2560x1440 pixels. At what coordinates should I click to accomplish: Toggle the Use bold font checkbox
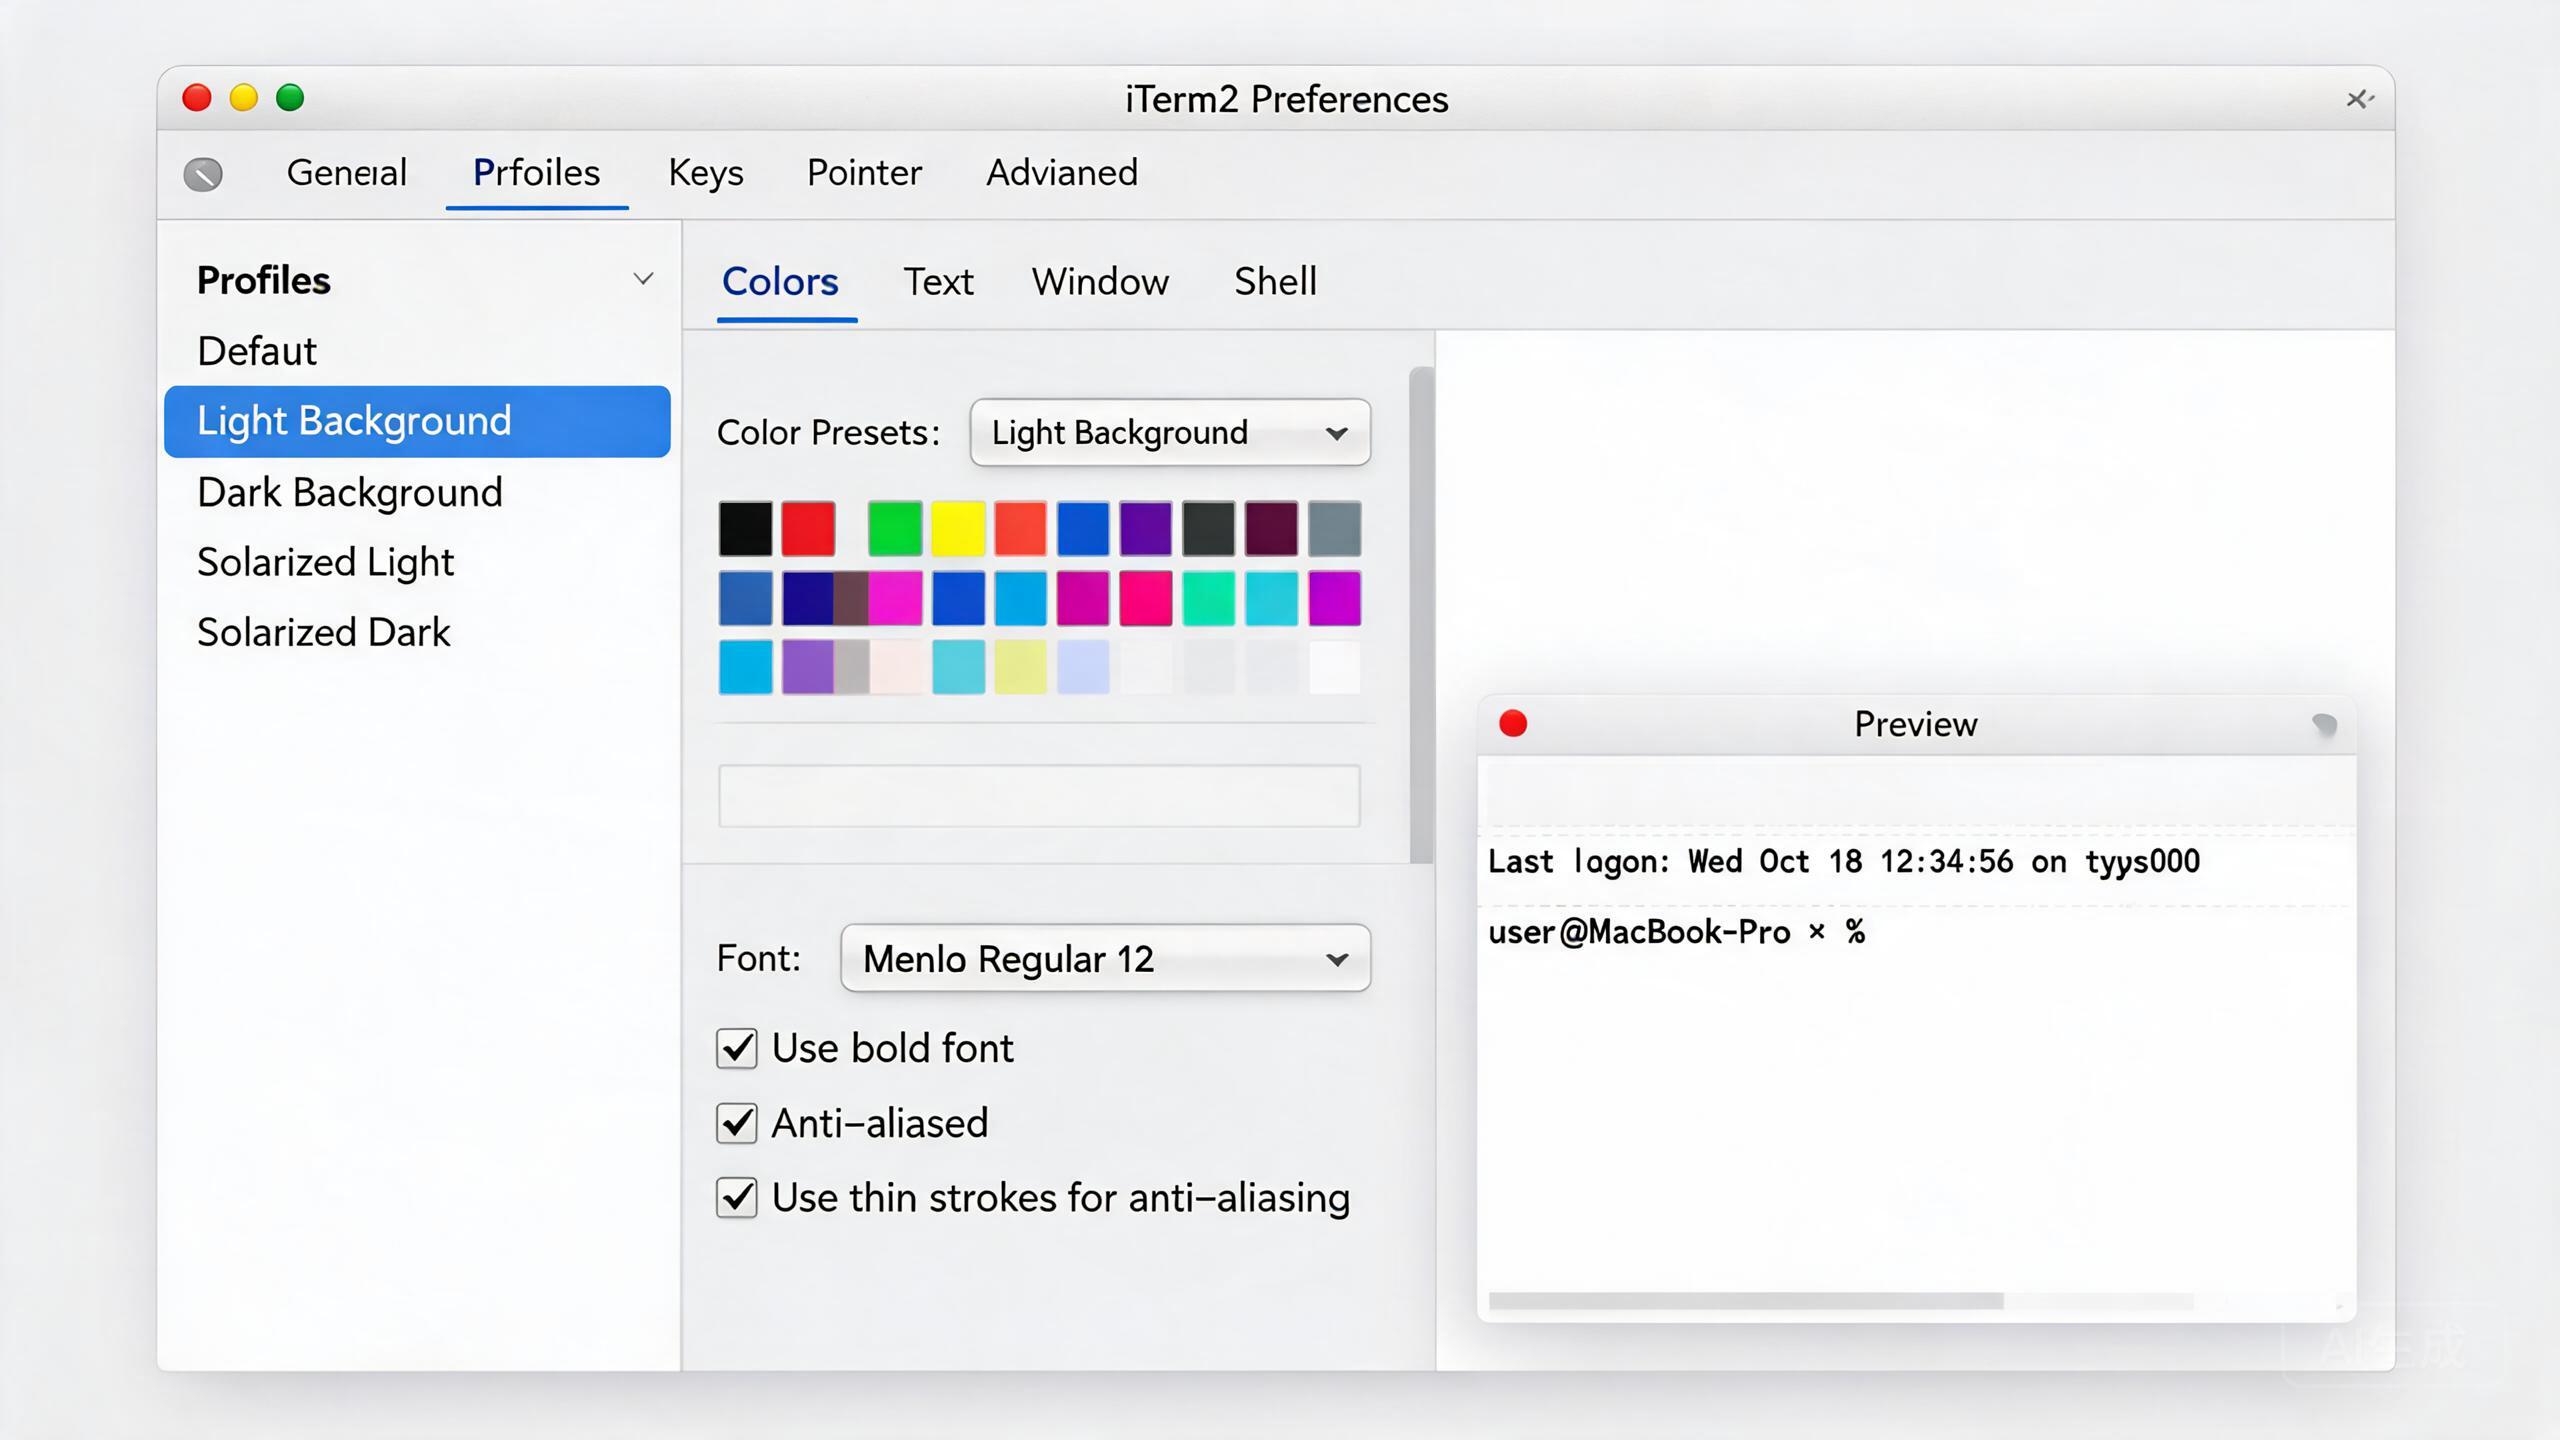pyautogui.click(x=737, y=1048)
